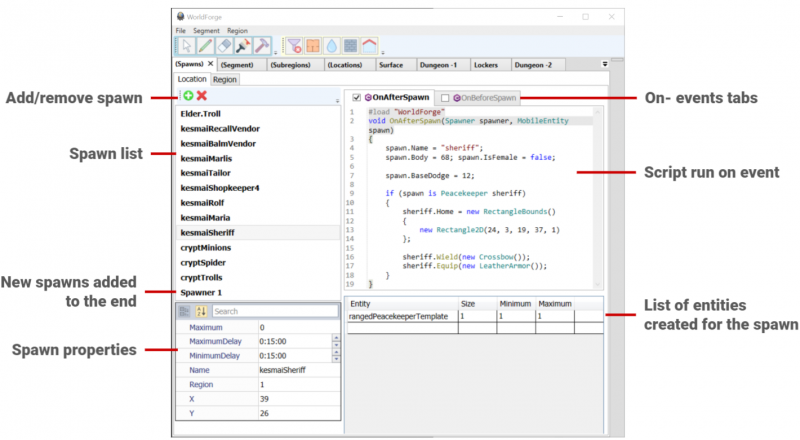The width and height of the screenshot is (800, 440).
Task: Click the red remove spawn X
Action: tap(201, 96)
